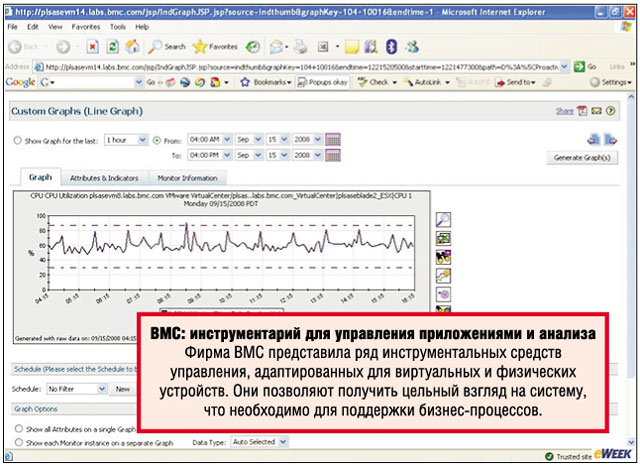Open the Search magnifier in toolbar

point(167,47)
